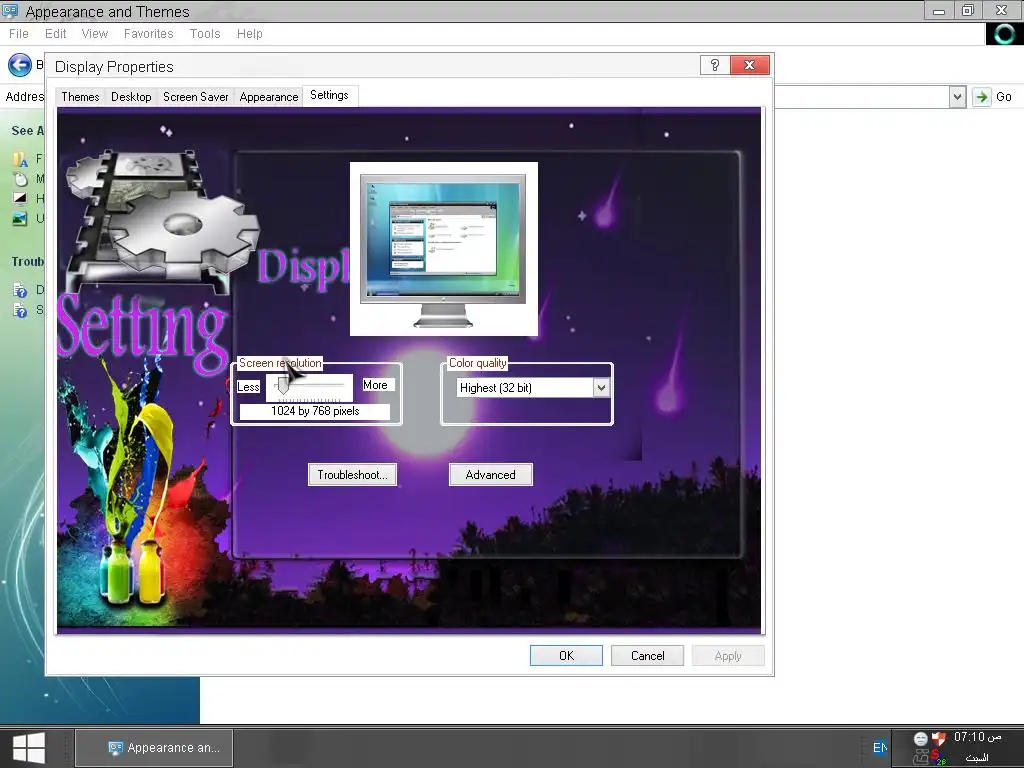The image size is (1024, 768).
Task: Open the View menu
Action: [95, 34]
